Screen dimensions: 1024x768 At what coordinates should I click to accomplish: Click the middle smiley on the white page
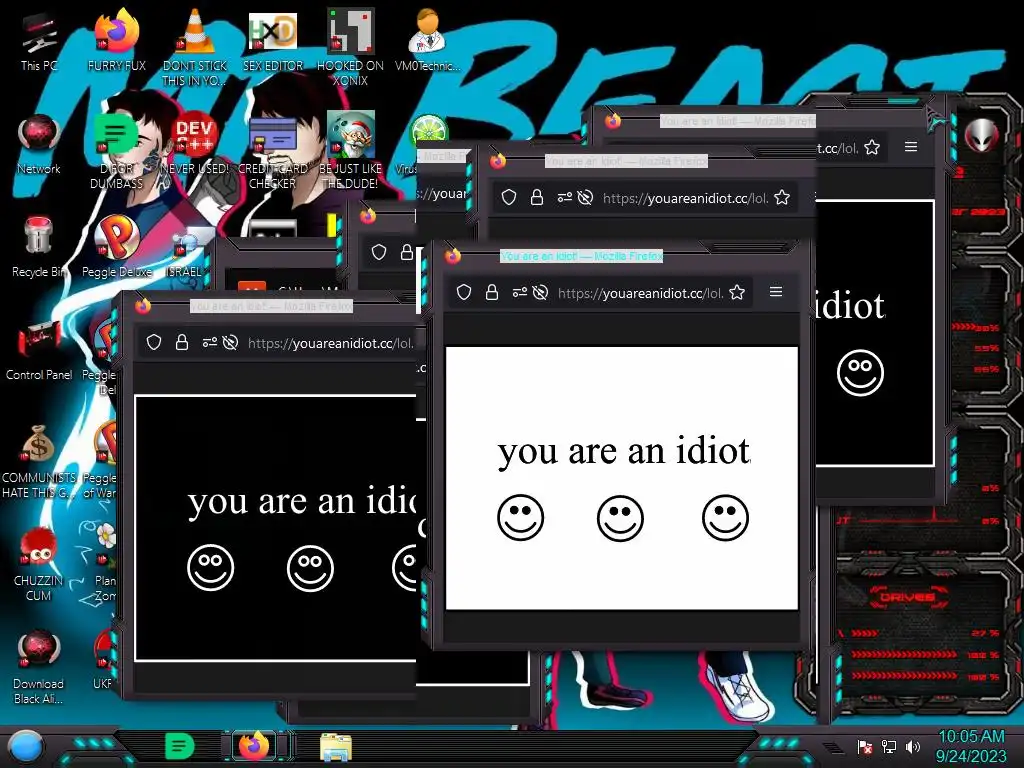620,518
